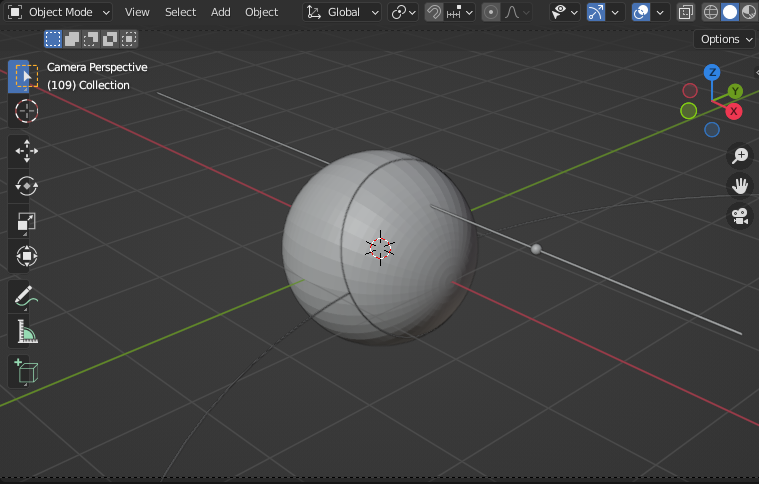
Task: Switch to wireframe viewport shading
Action: (711, 12)
